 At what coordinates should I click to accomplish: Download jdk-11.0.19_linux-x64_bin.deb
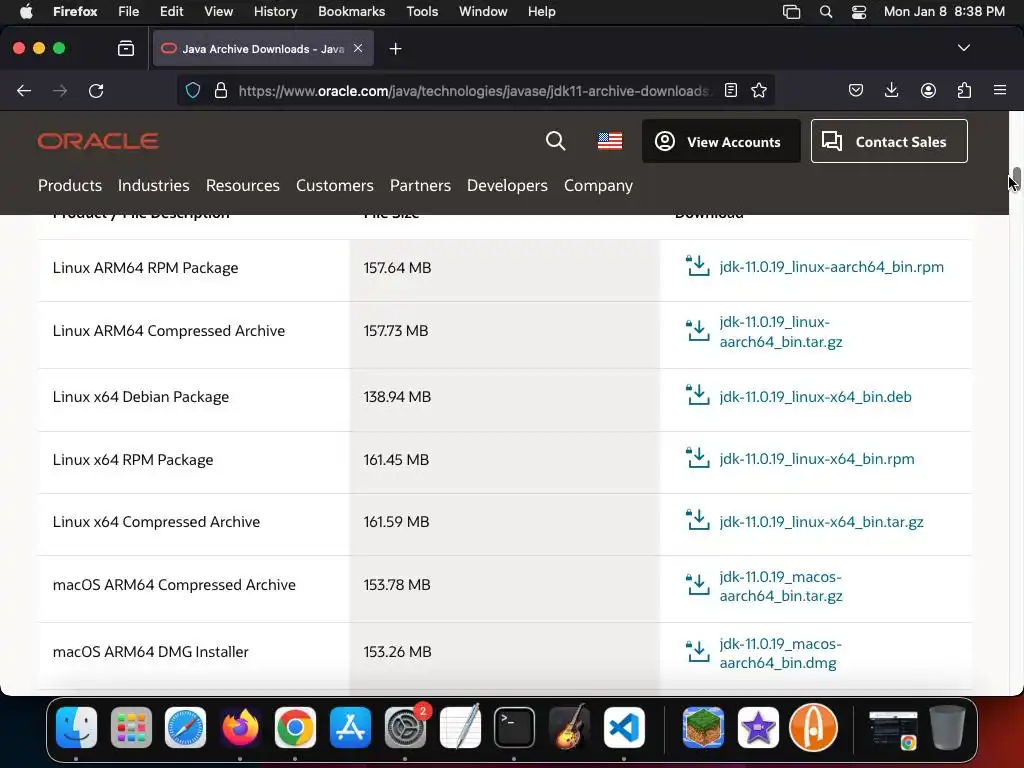815,396
